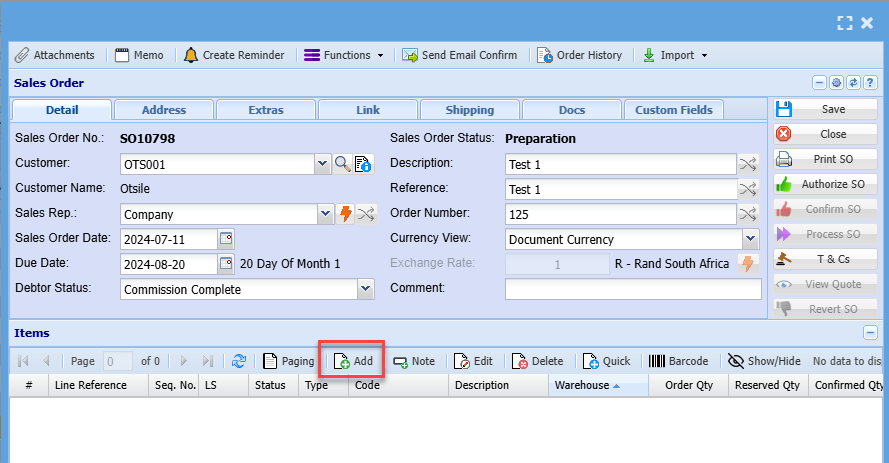The height and width of the screenshot is (463, 889).
Task: Click the lightning bolt icon beside Sales Rep
Action: pos(346,214)
